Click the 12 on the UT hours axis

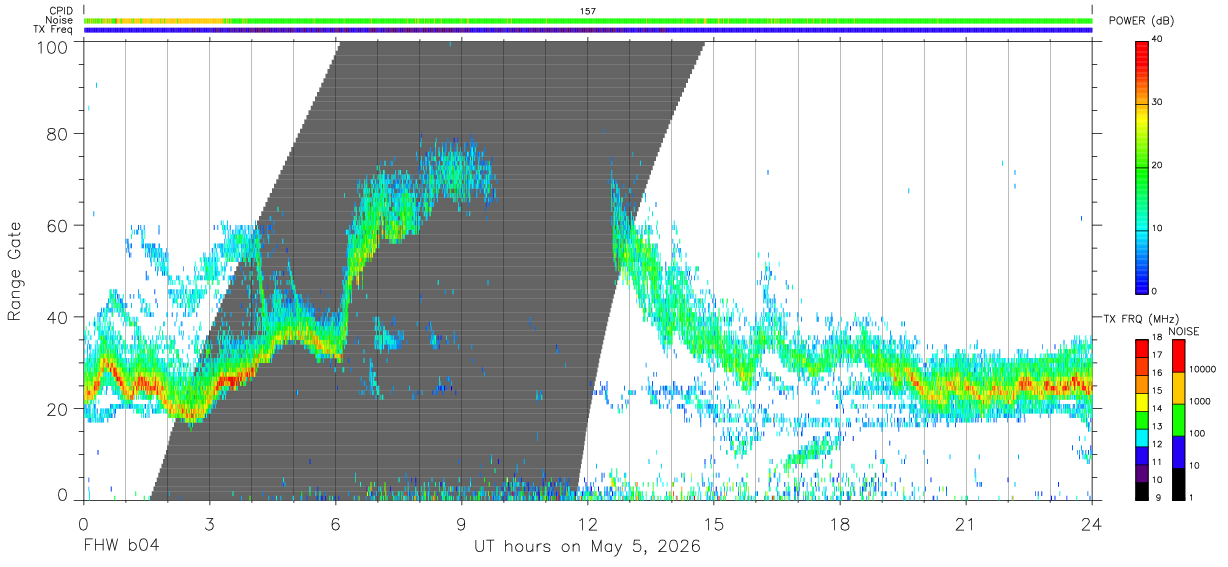588,523
